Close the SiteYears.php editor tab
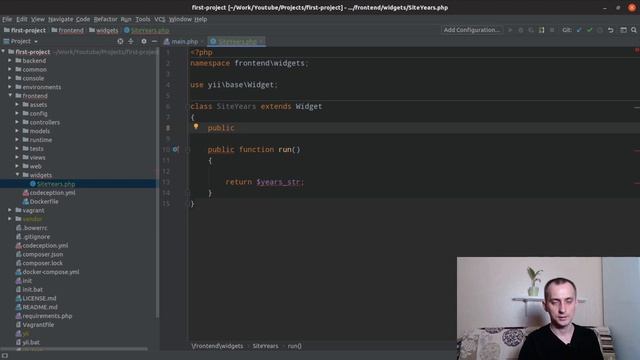The height and width of the screenshot is (360, 640). pyautogui.click(x=262, y=41)
